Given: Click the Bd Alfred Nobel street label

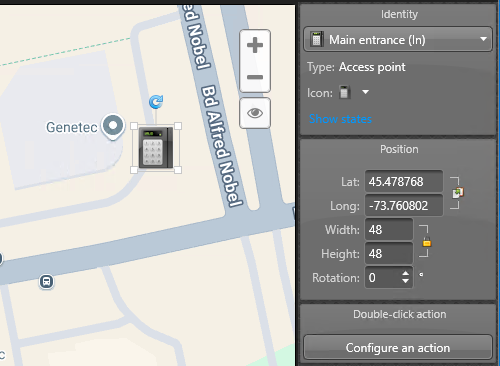Looking at the screenshot, I should click(x=222, y=146).
